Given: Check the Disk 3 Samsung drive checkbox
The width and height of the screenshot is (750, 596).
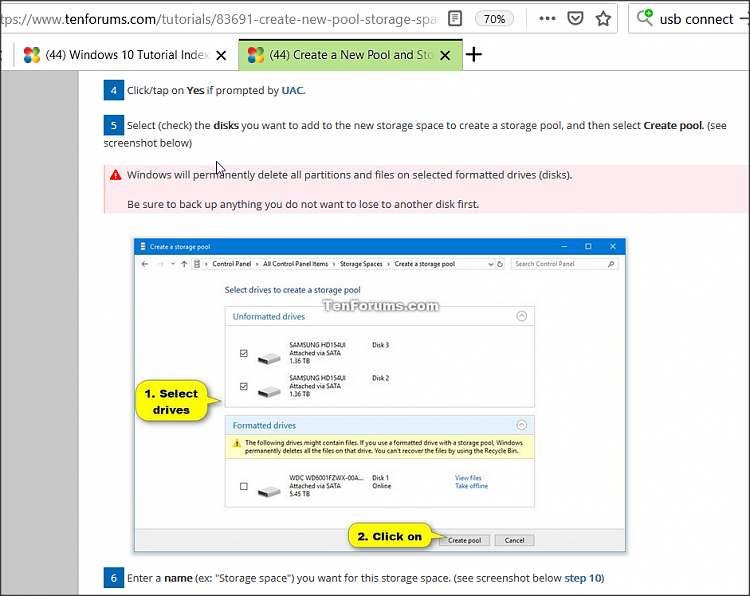Looking at the screenshot, I should 243,353.
